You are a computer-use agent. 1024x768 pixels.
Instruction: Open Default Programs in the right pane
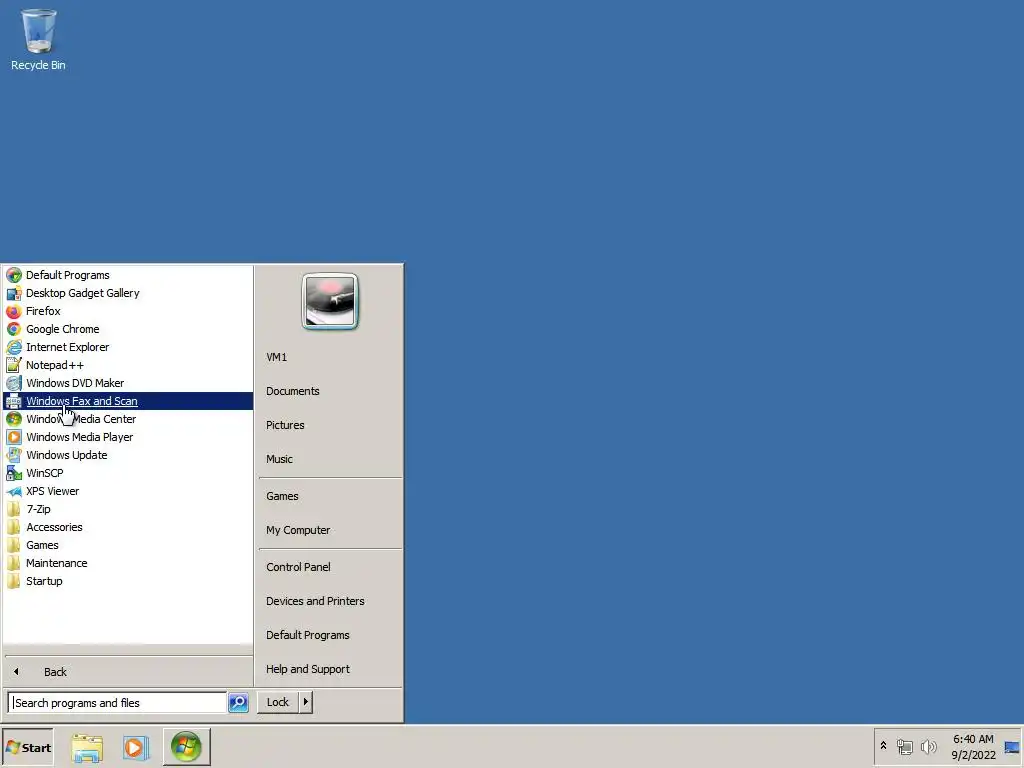(x=308, y=635)
